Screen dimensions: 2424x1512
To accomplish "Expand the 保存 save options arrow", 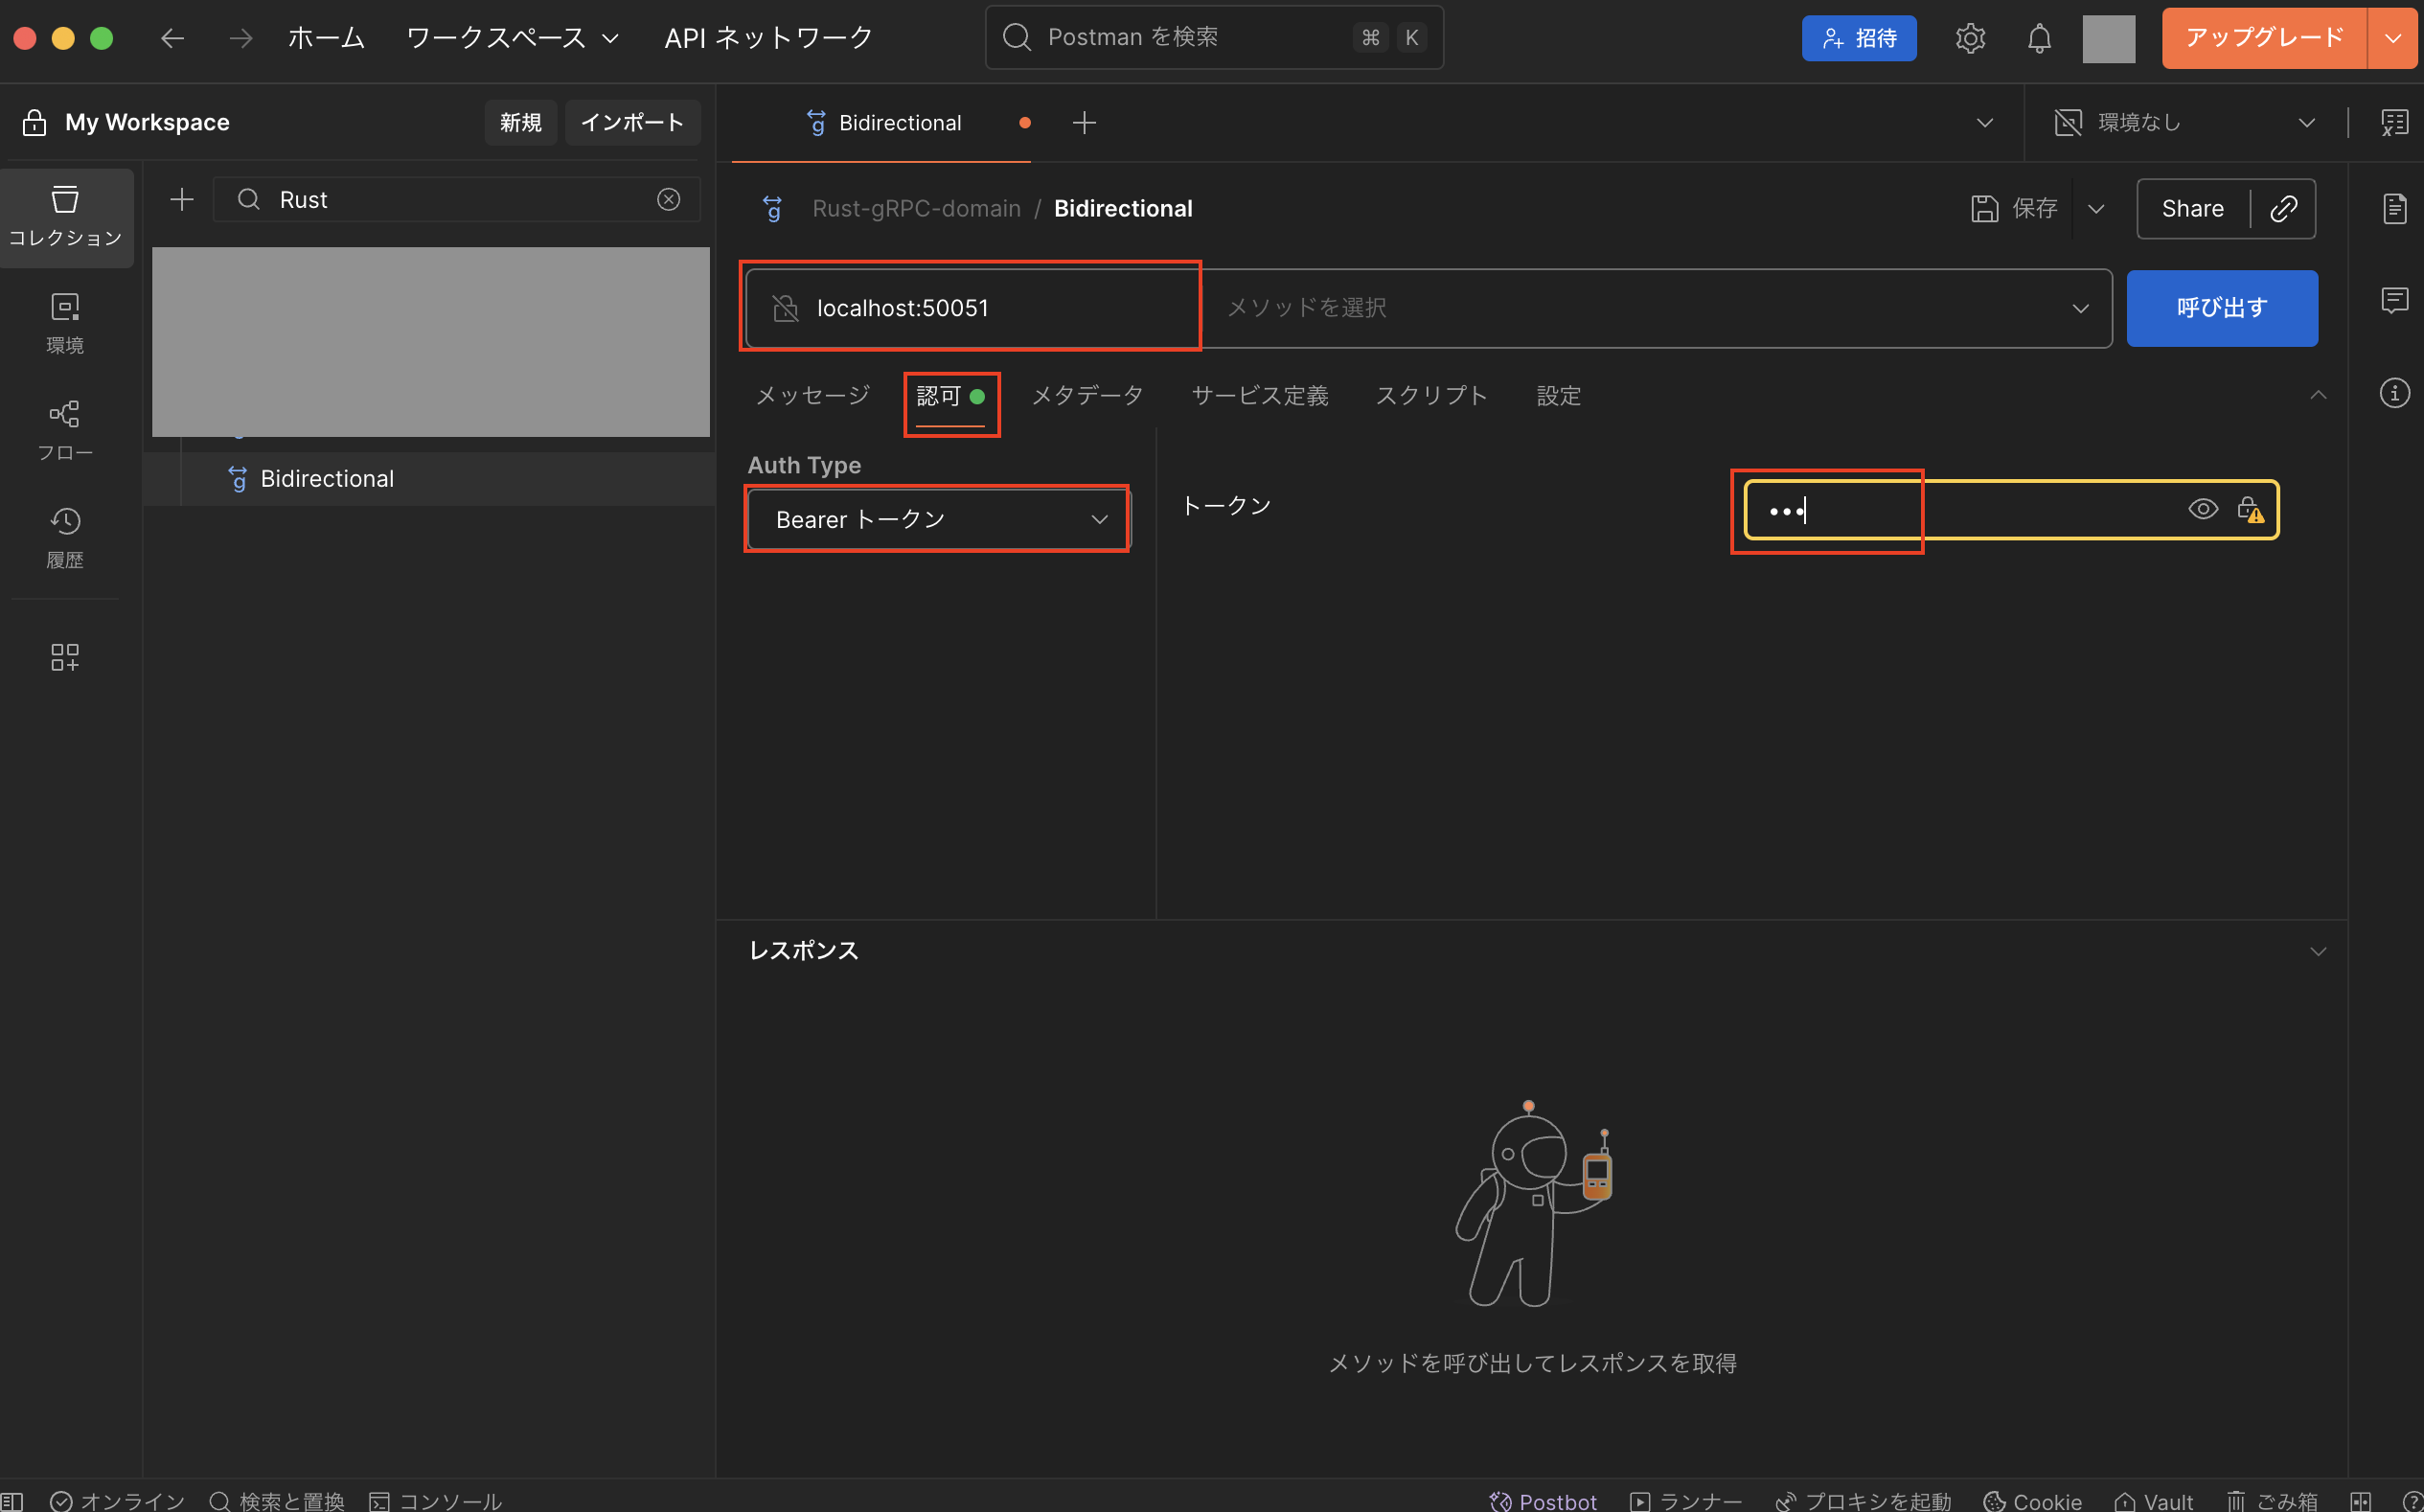I will 2096,208.
